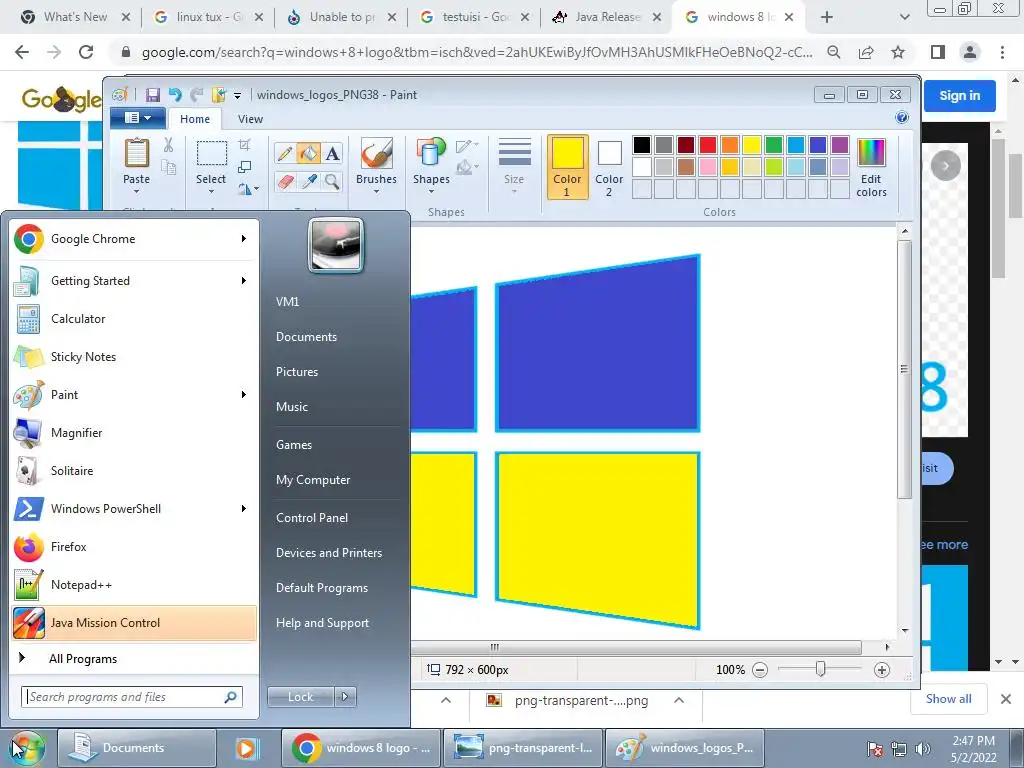Click the Windows Start orb
Image resolution: width=1024 pixels, height=768 pixels.
(27, 748)
